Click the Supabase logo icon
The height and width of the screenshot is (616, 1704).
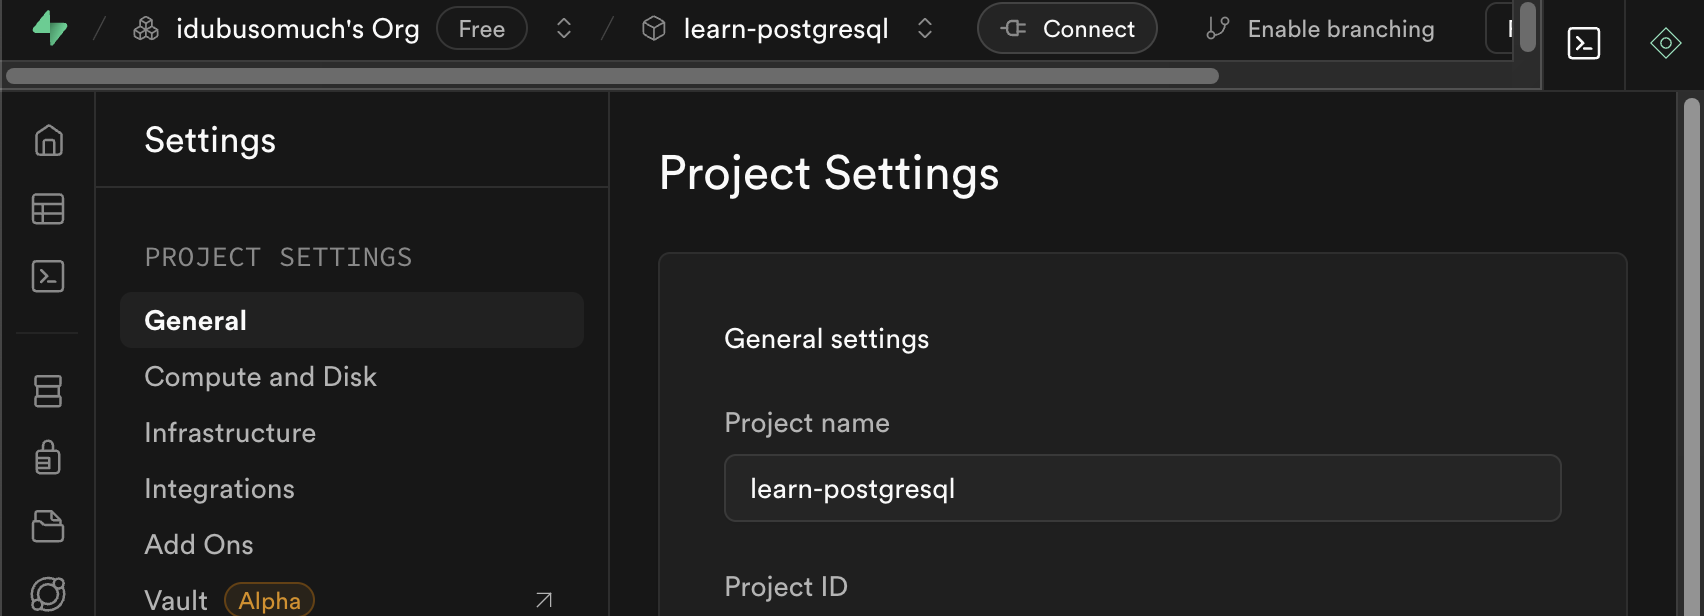[x=49, y=29]
